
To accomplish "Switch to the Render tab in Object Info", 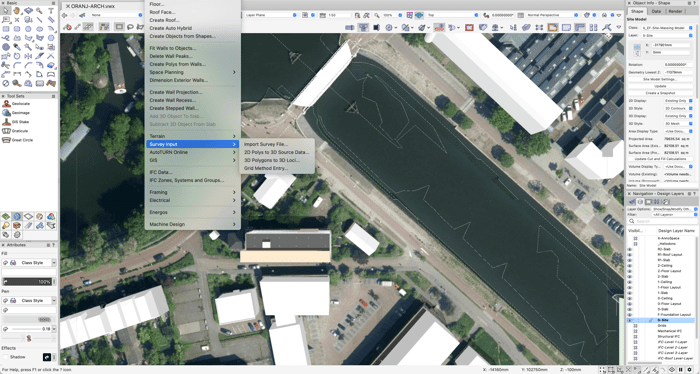I will (x=675, y=11).
